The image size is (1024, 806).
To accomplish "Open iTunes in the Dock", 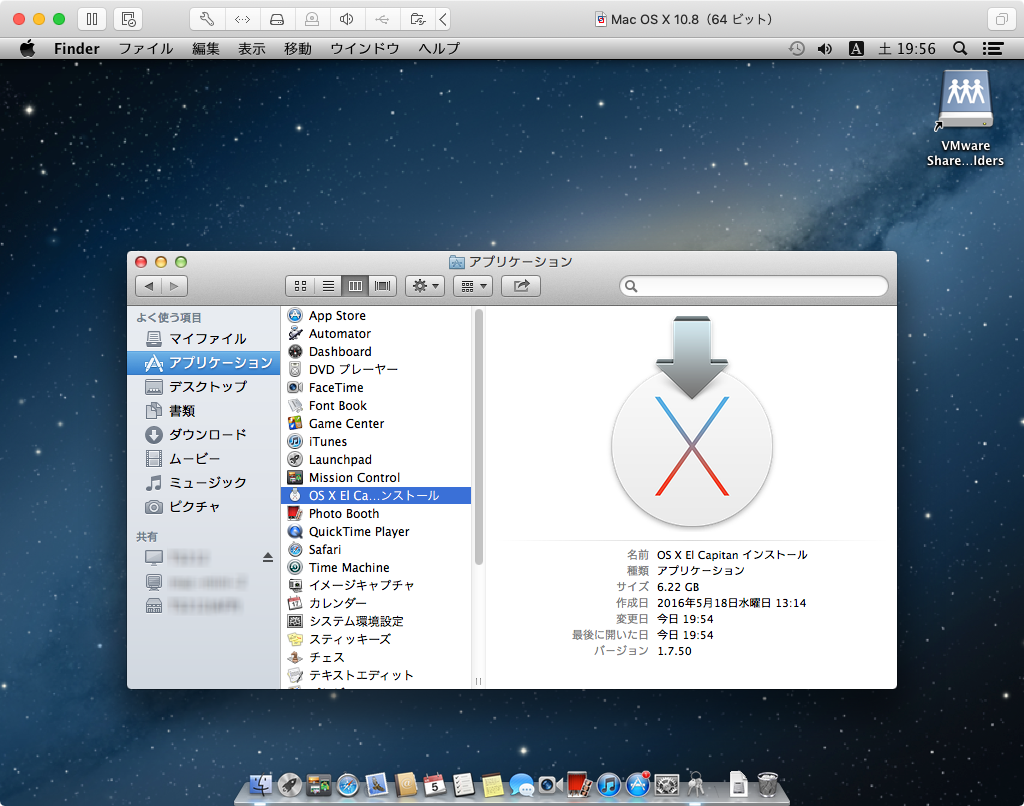I will pyautogui.click(x=609, y=785).
